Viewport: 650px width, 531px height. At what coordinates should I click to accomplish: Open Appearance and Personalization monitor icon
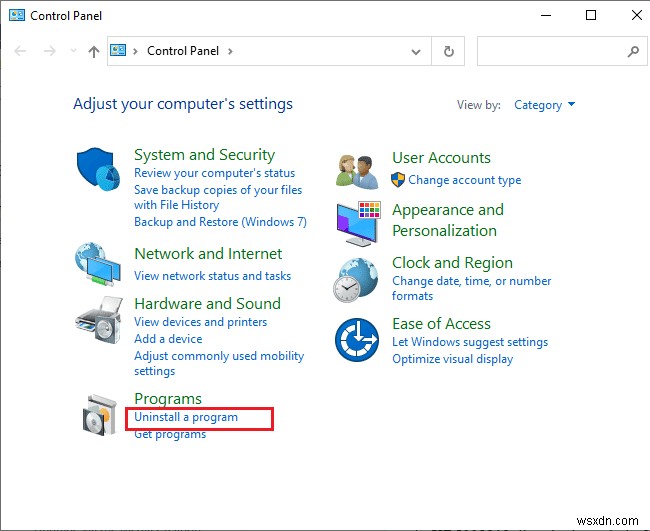(357, 223)
